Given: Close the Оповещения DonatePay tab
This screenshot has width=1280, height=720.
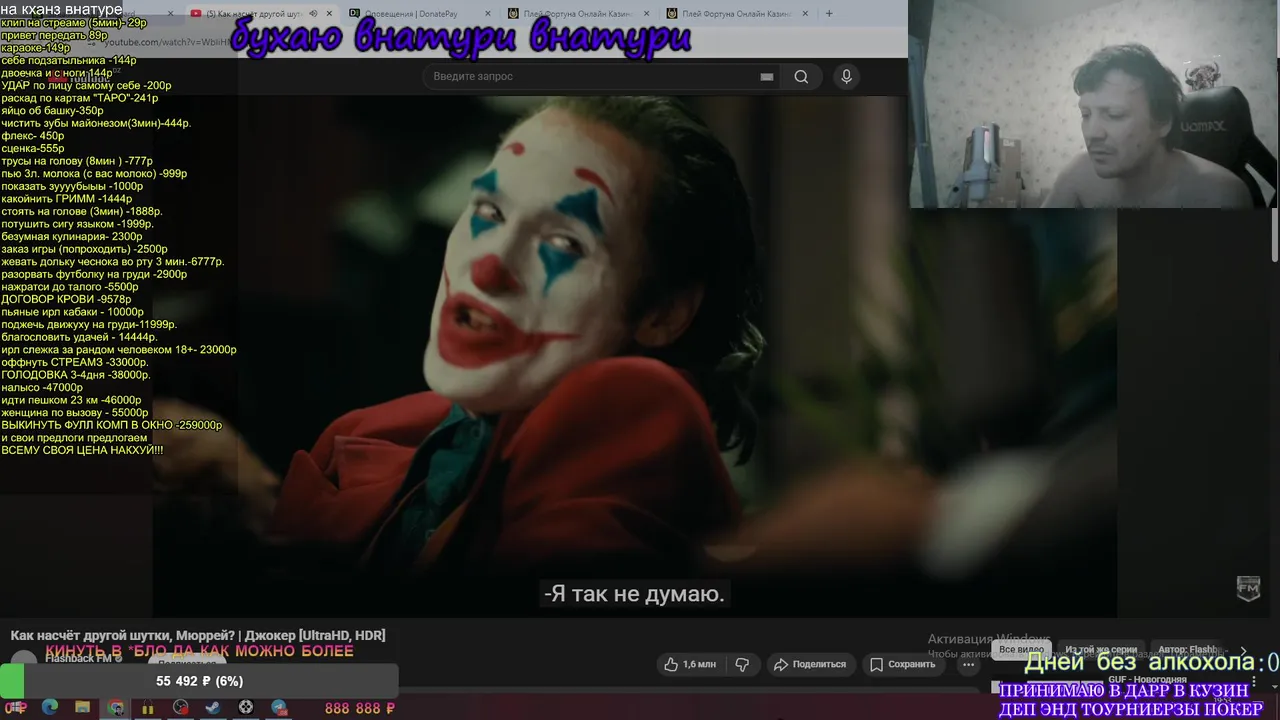Looking at the screenshot, I should (x=488, y=14).
